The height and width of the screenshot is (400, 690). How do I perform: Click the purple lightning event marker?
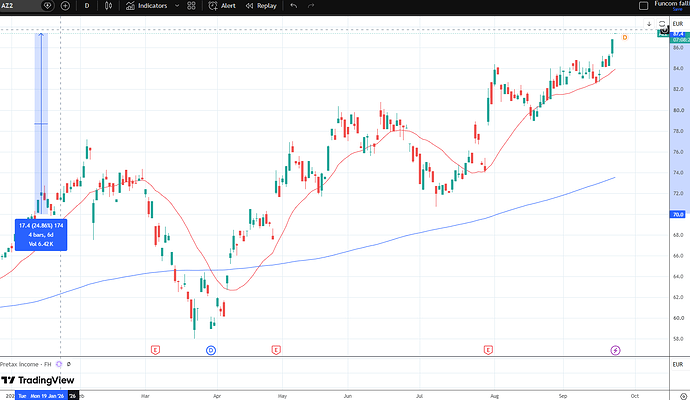pos(615,350)
